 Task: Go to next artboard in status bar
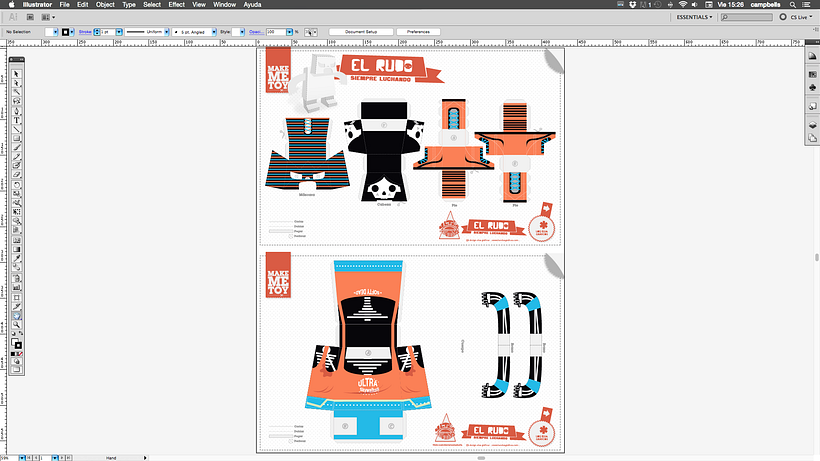click(62, 458)
